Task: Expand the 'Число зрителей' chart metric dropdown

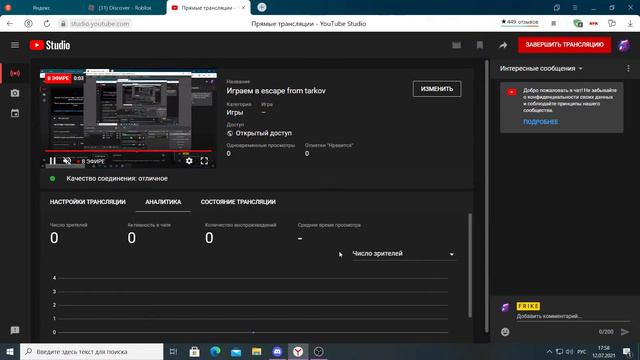Action: coord(403,254)
